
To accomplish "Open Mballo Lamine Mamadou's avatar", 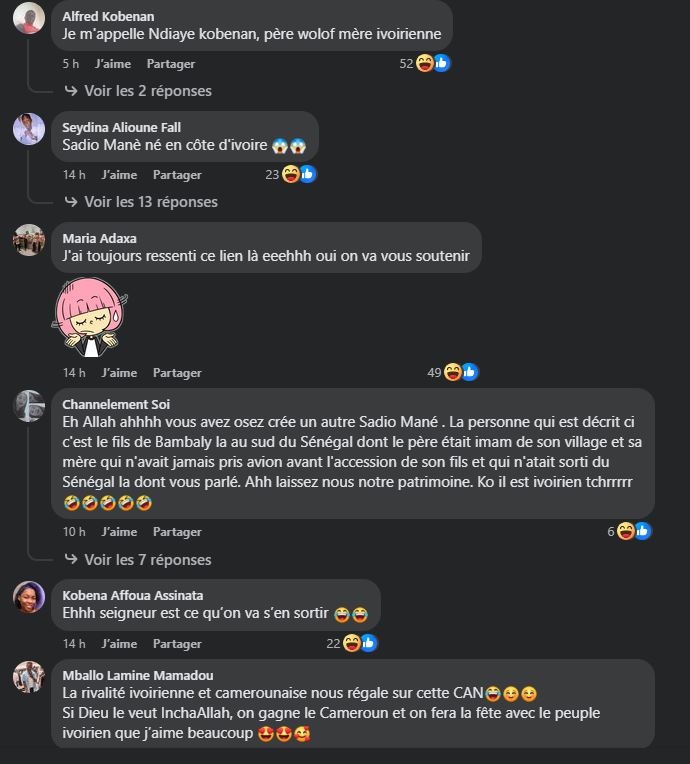I will pyautogui.click(x=29, y=677).
